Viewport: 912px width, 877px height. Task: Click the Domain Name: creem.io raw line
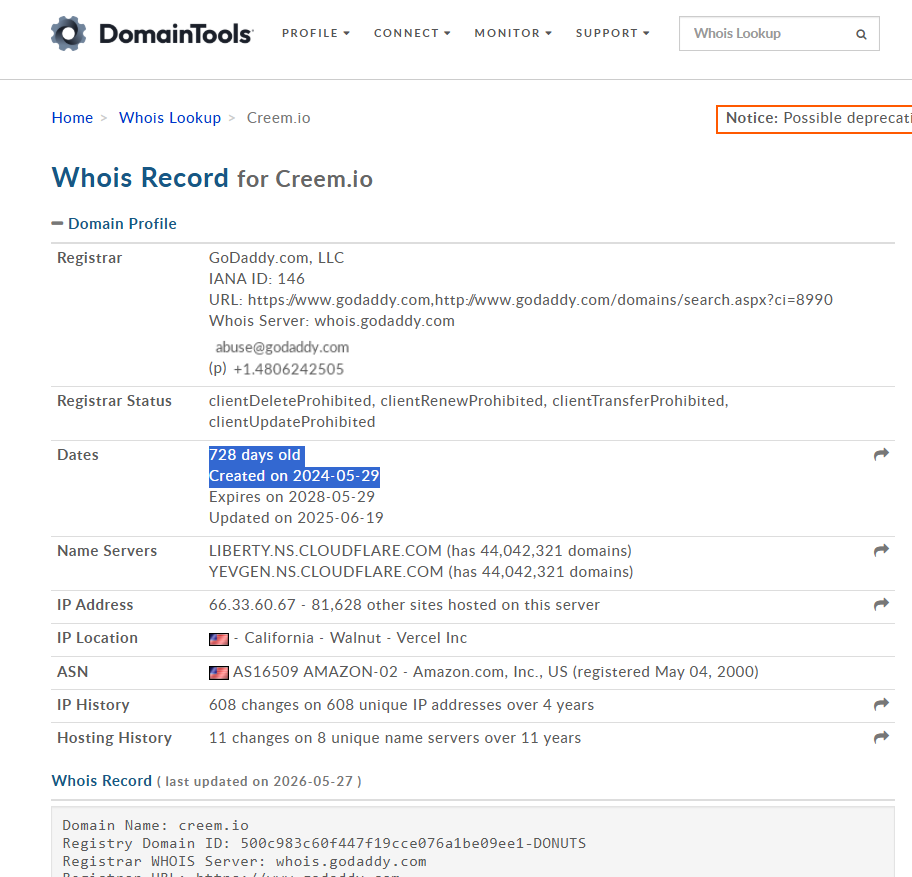click(155, 825)
